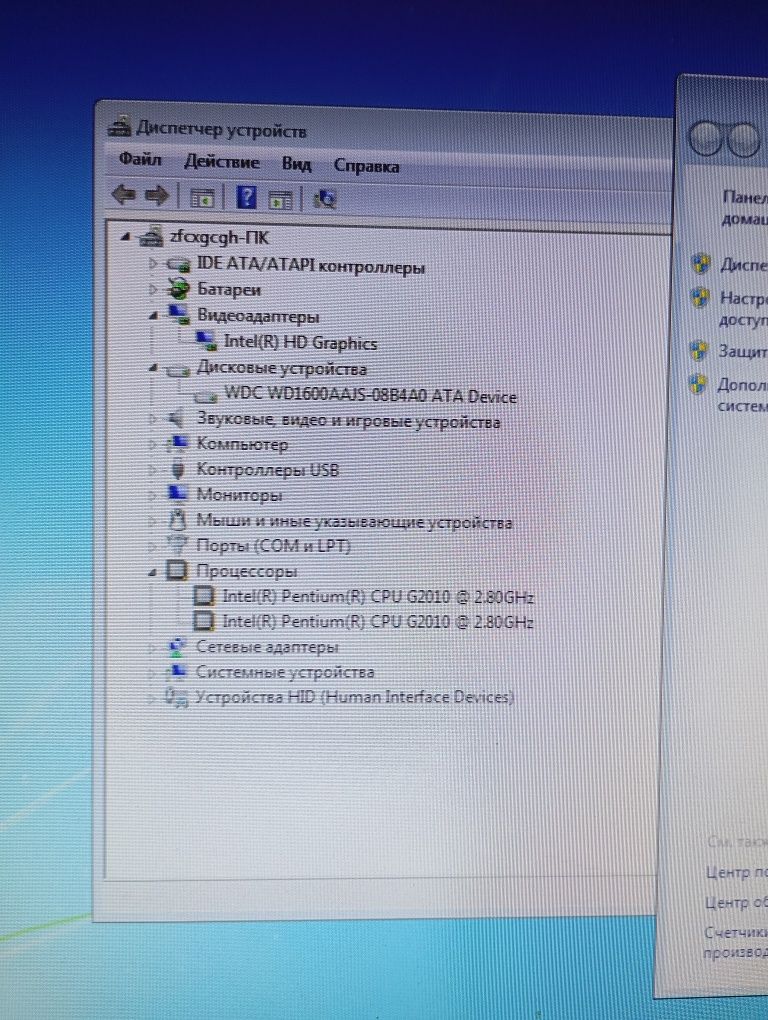Select the mouse devices category icon
768x1020 pixels.
tap(176, 519)
